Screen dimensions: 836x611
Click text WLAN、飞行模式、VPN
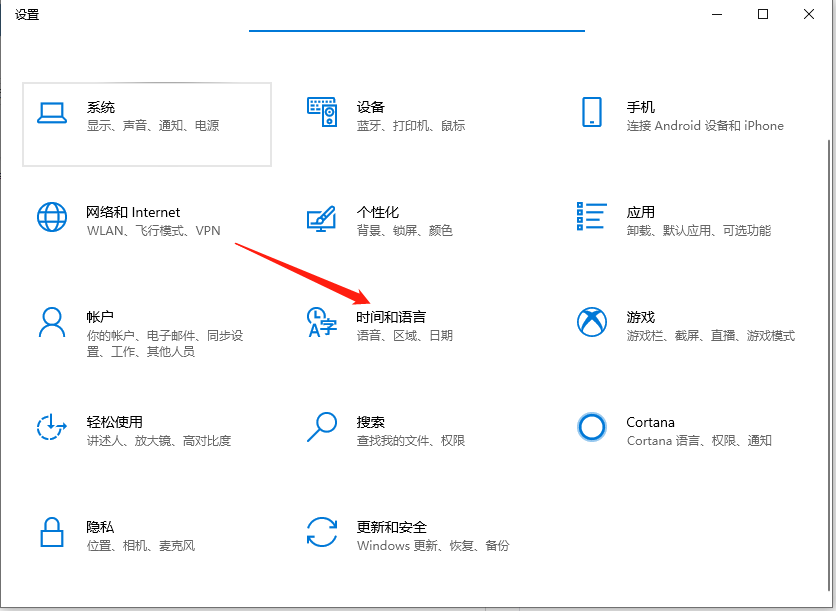click(154, 230)
